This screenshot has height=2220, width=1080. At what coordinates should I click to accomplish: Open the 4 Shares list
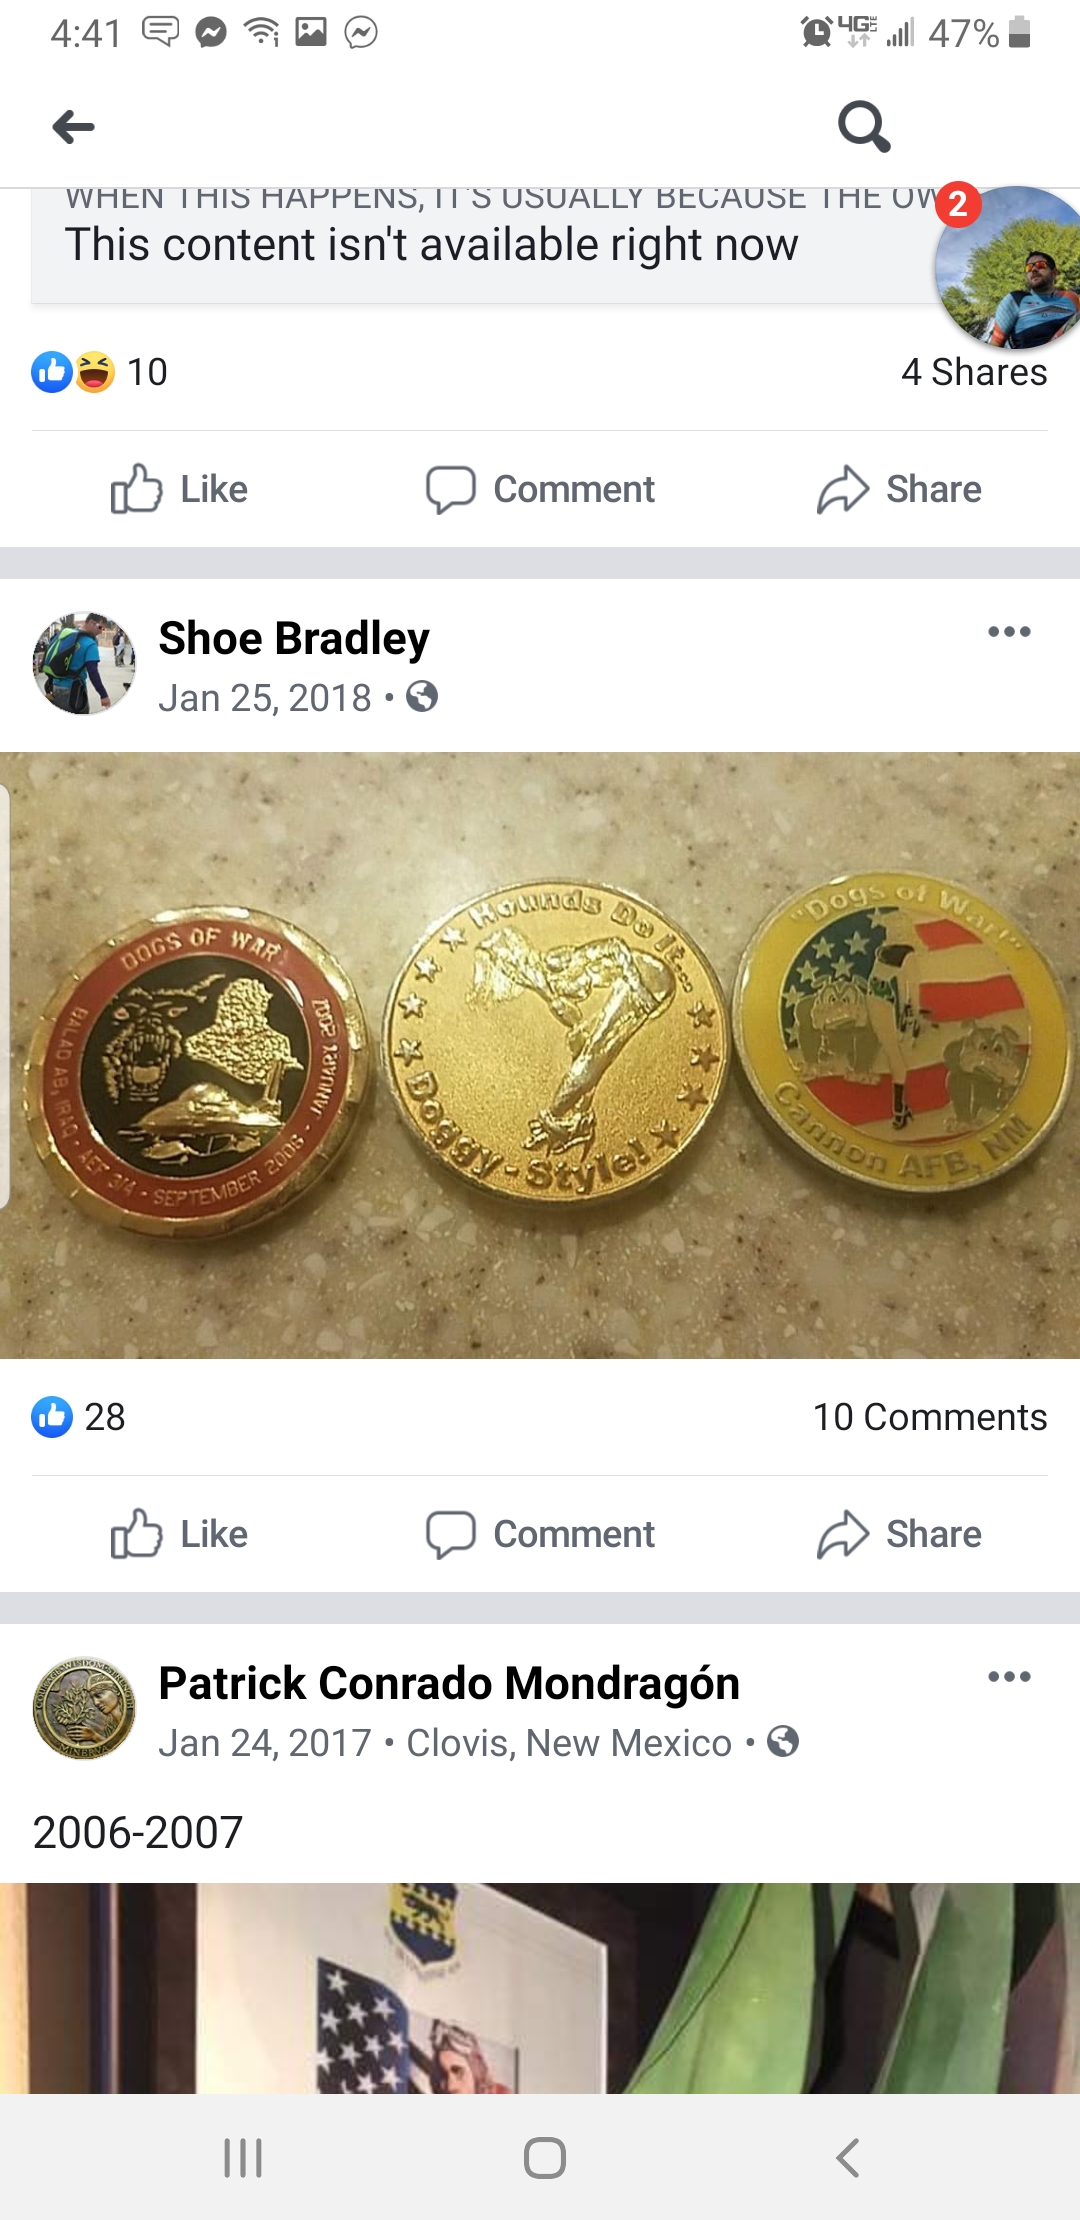tap(974, 372)
